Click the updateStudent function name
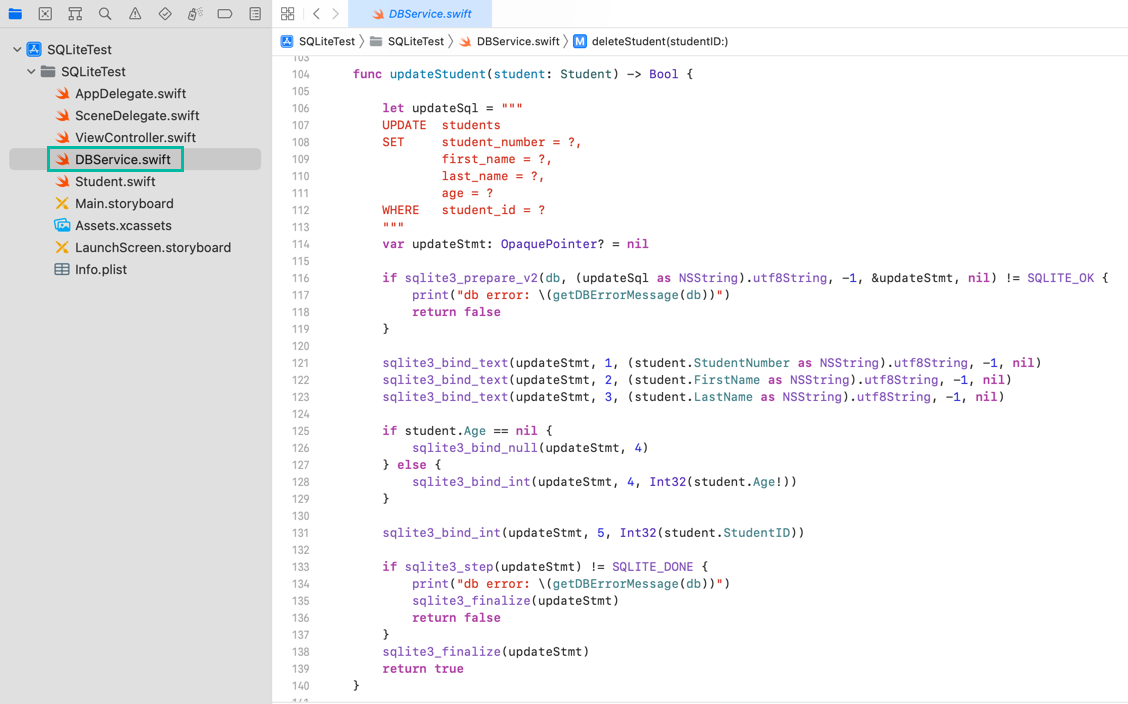 pyautogui.click(x=437, y=74)
